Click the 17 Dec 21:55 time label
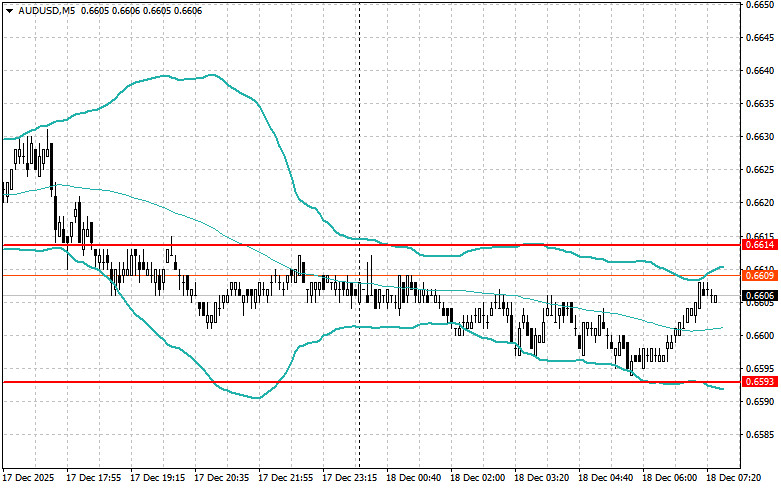 (x=285, y=478)
